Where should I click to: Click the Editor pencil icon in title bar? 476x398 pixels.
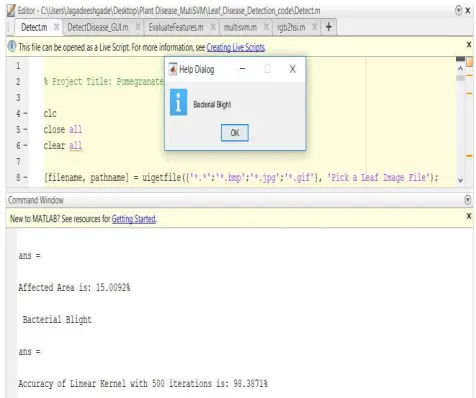tap(11, 11)
